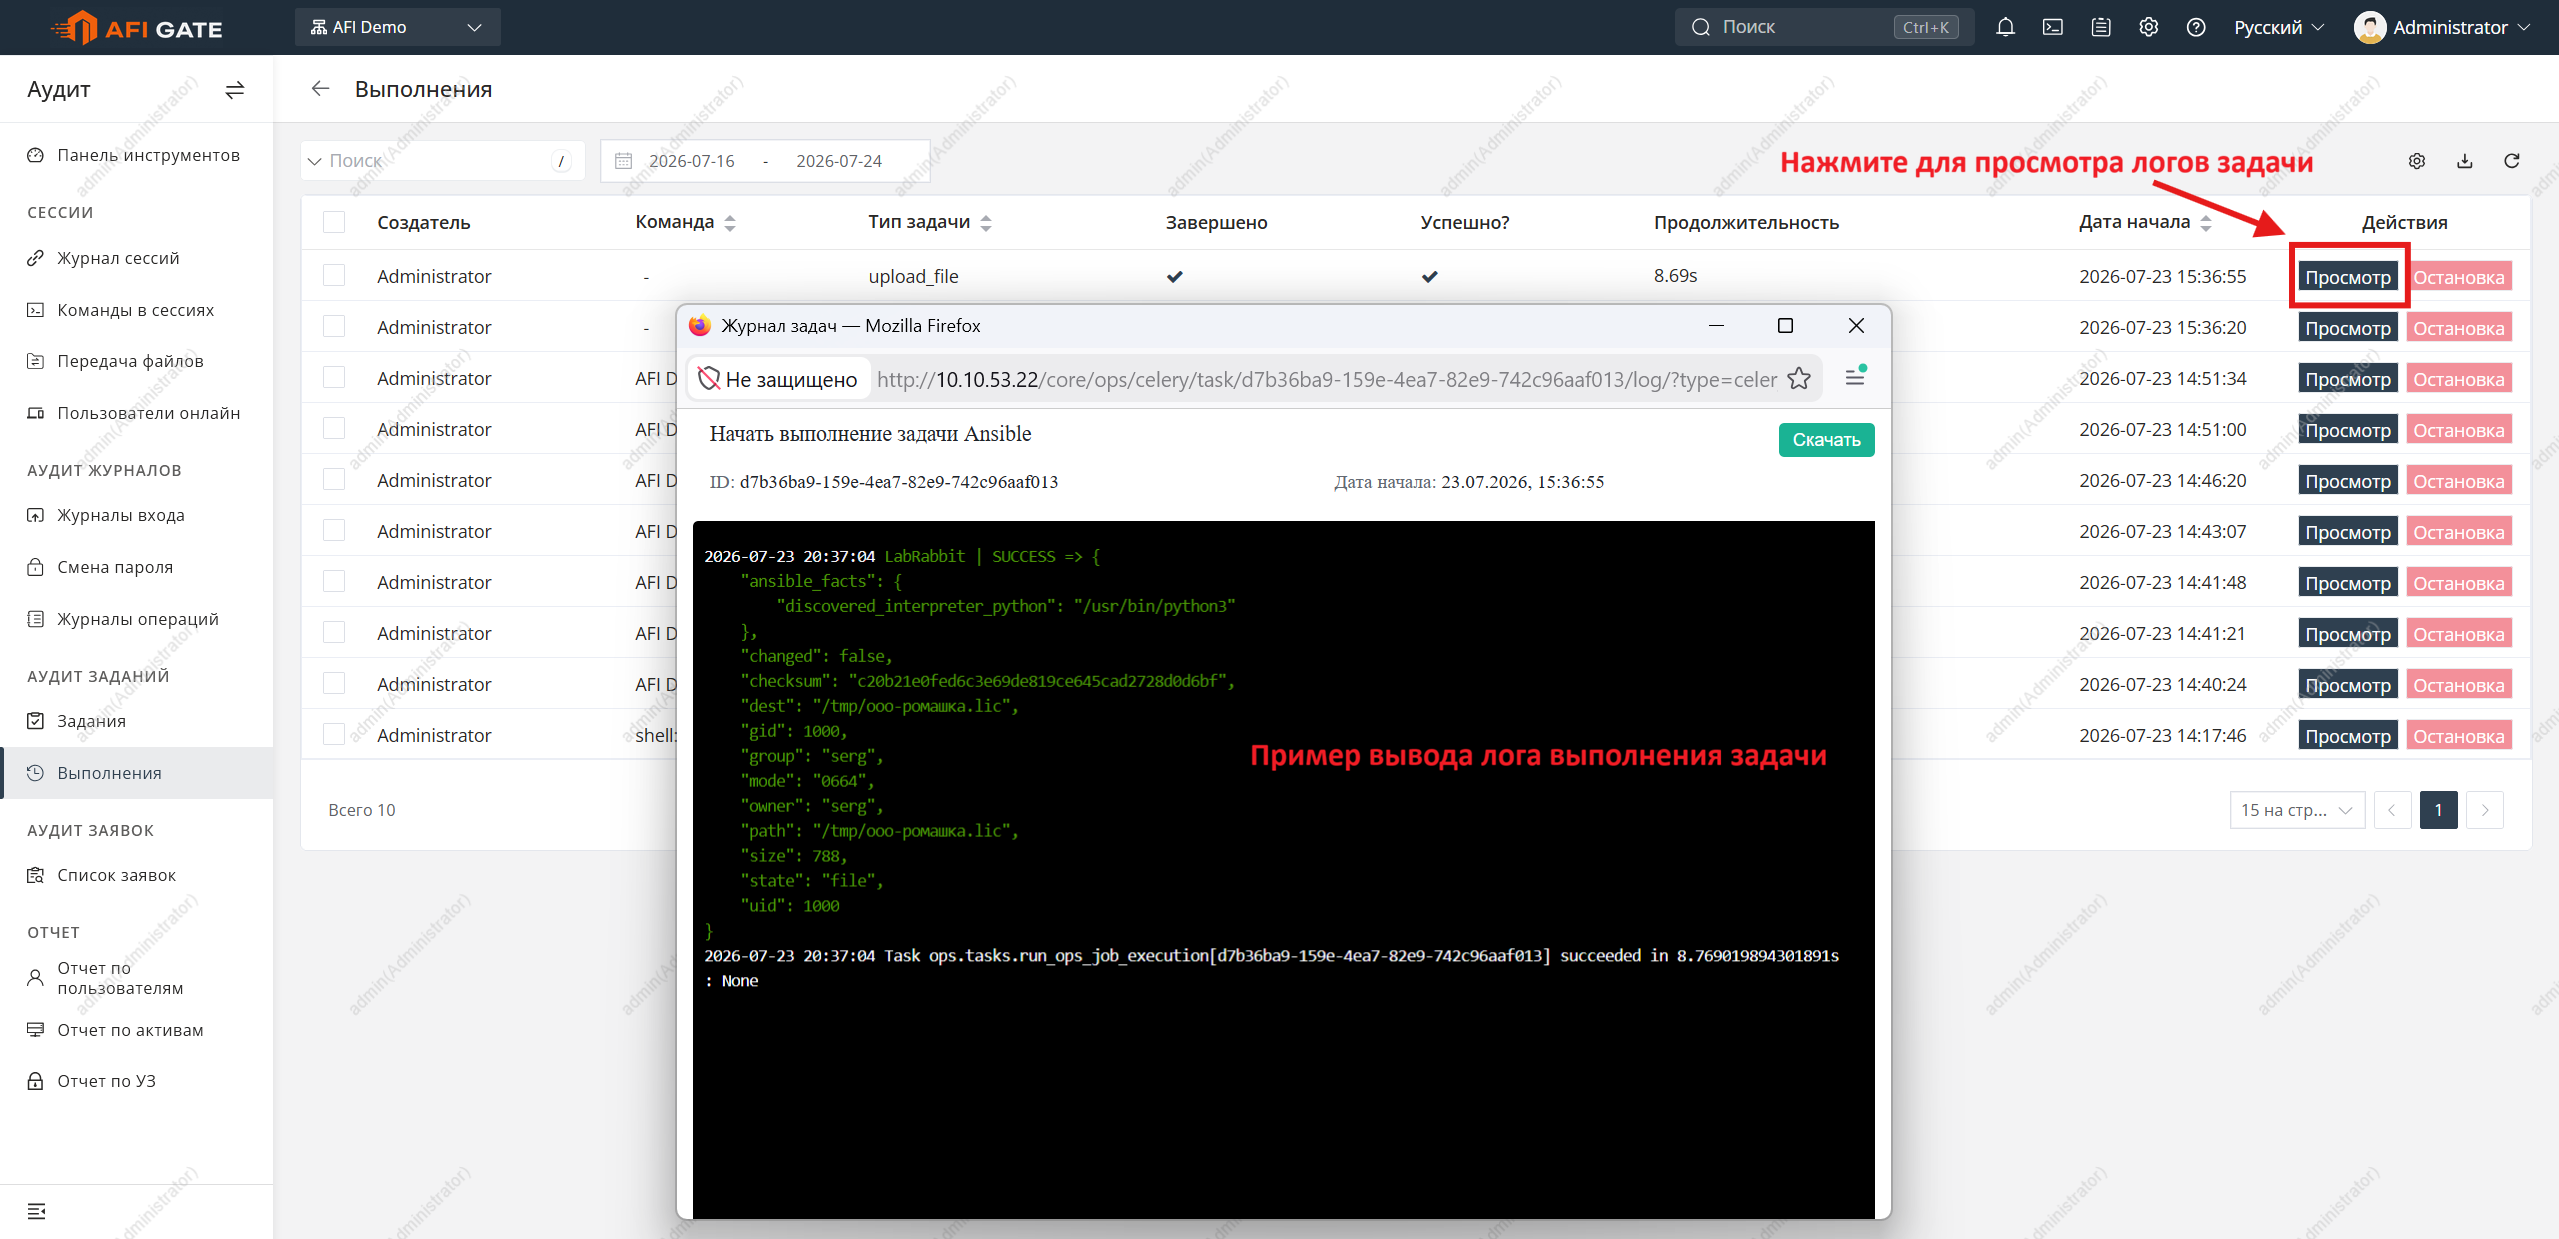Select Задания in the sidebar
2559x1239 pixels.
(136, 721)
